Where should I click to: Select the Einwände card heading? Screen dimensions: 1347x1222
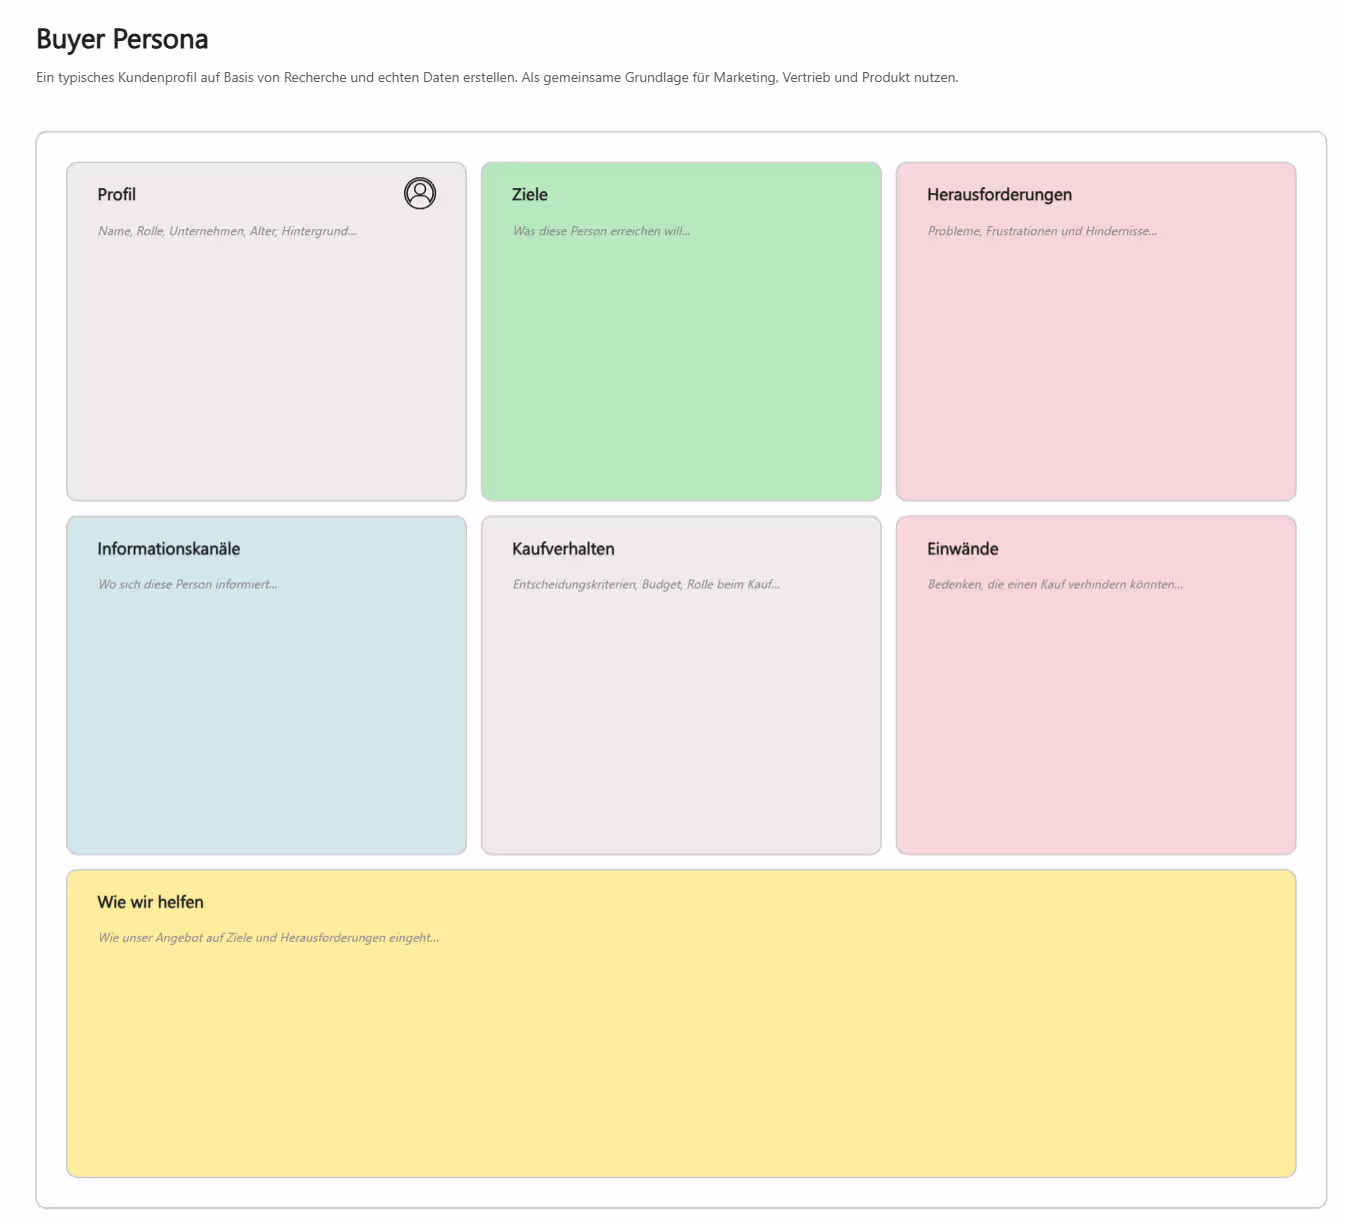coord(962,548)
